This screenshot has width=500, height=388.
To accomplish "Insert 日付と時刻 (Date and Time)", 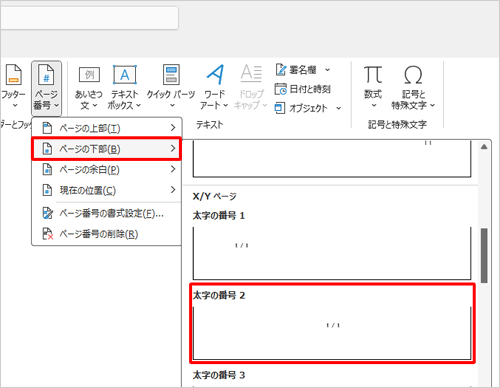I will pyautogui.click(x=303, y=89).
